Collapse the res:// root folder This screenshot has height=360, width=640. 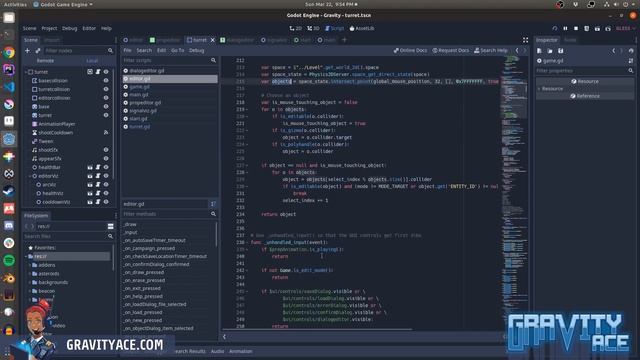click(x=26, y=256)
